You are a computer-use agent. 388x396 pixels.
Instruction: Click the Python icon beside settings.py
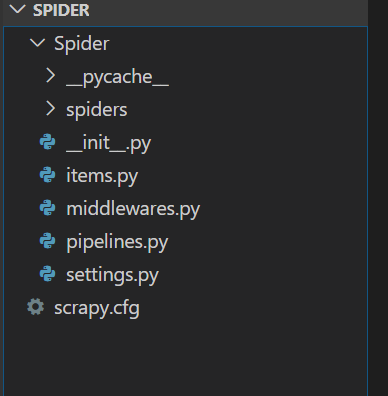(x=48, y=274)
